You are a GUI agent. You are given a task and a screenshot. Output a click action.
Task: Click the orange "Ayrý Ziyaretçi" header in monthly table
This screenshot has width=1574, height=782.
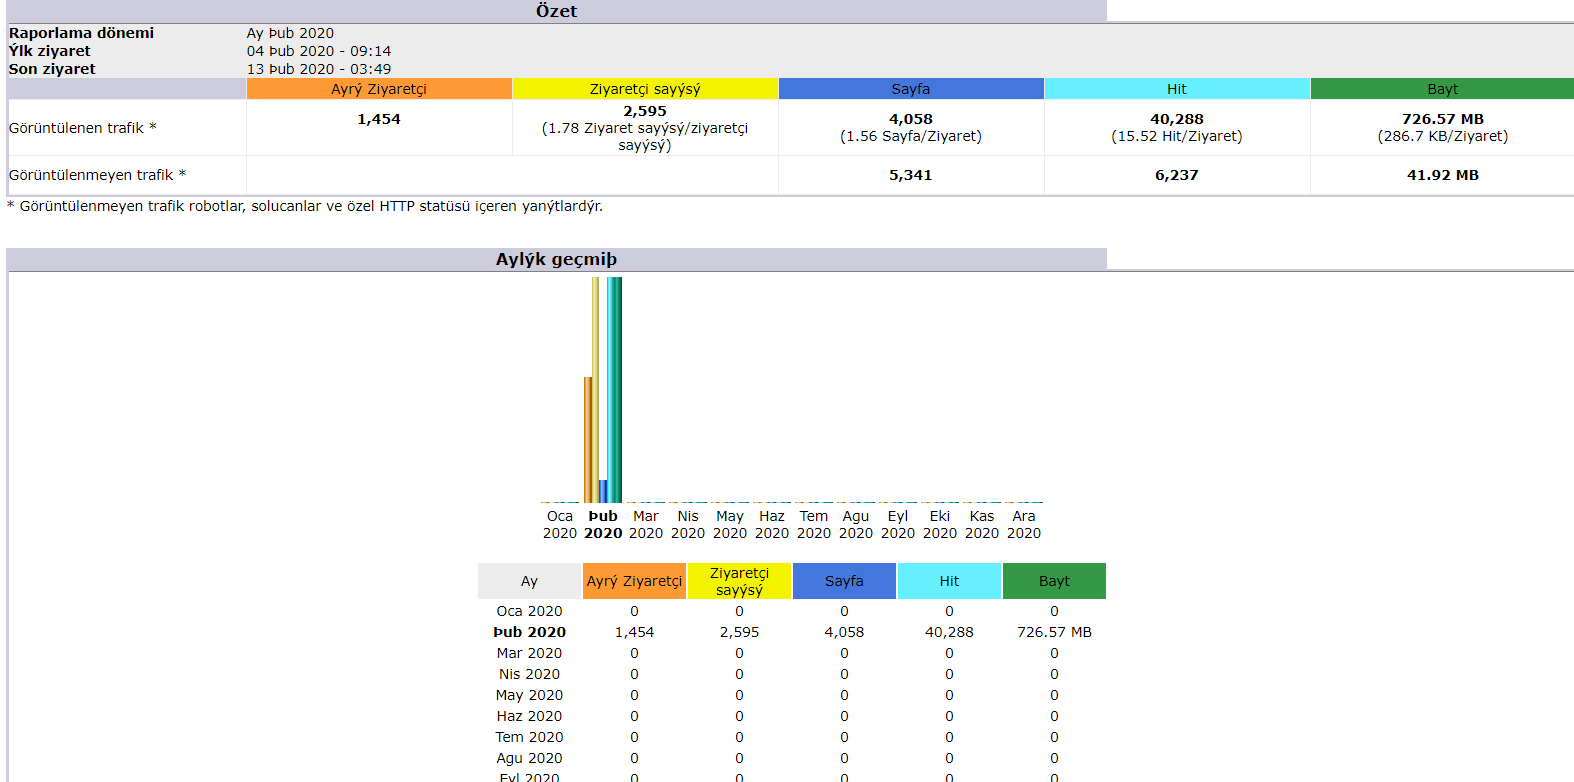pos(634,581)
